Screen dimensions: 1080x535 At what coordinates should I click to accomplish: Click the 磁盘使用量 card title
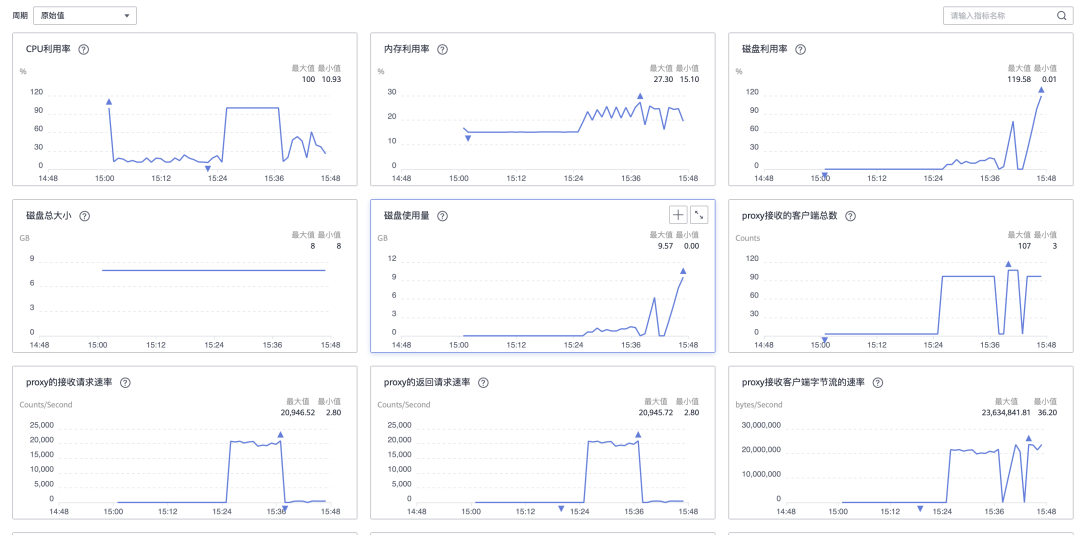tap(407, 216)
